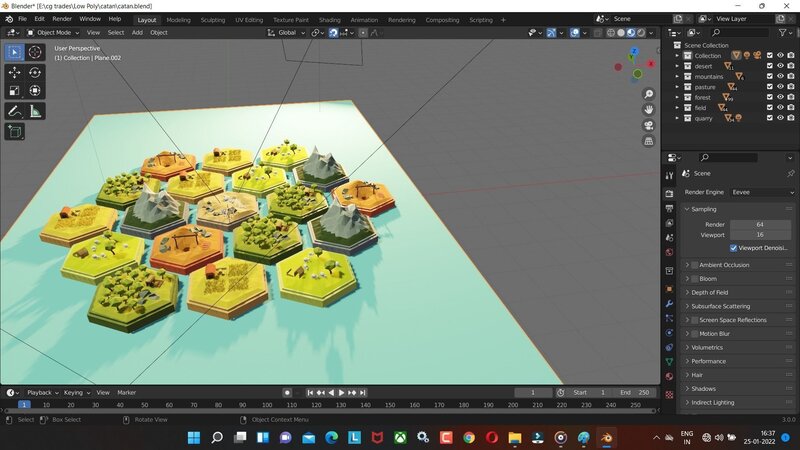
Task: Uncheck the Viewport Denoising checkbox
Action: point(734,247)
